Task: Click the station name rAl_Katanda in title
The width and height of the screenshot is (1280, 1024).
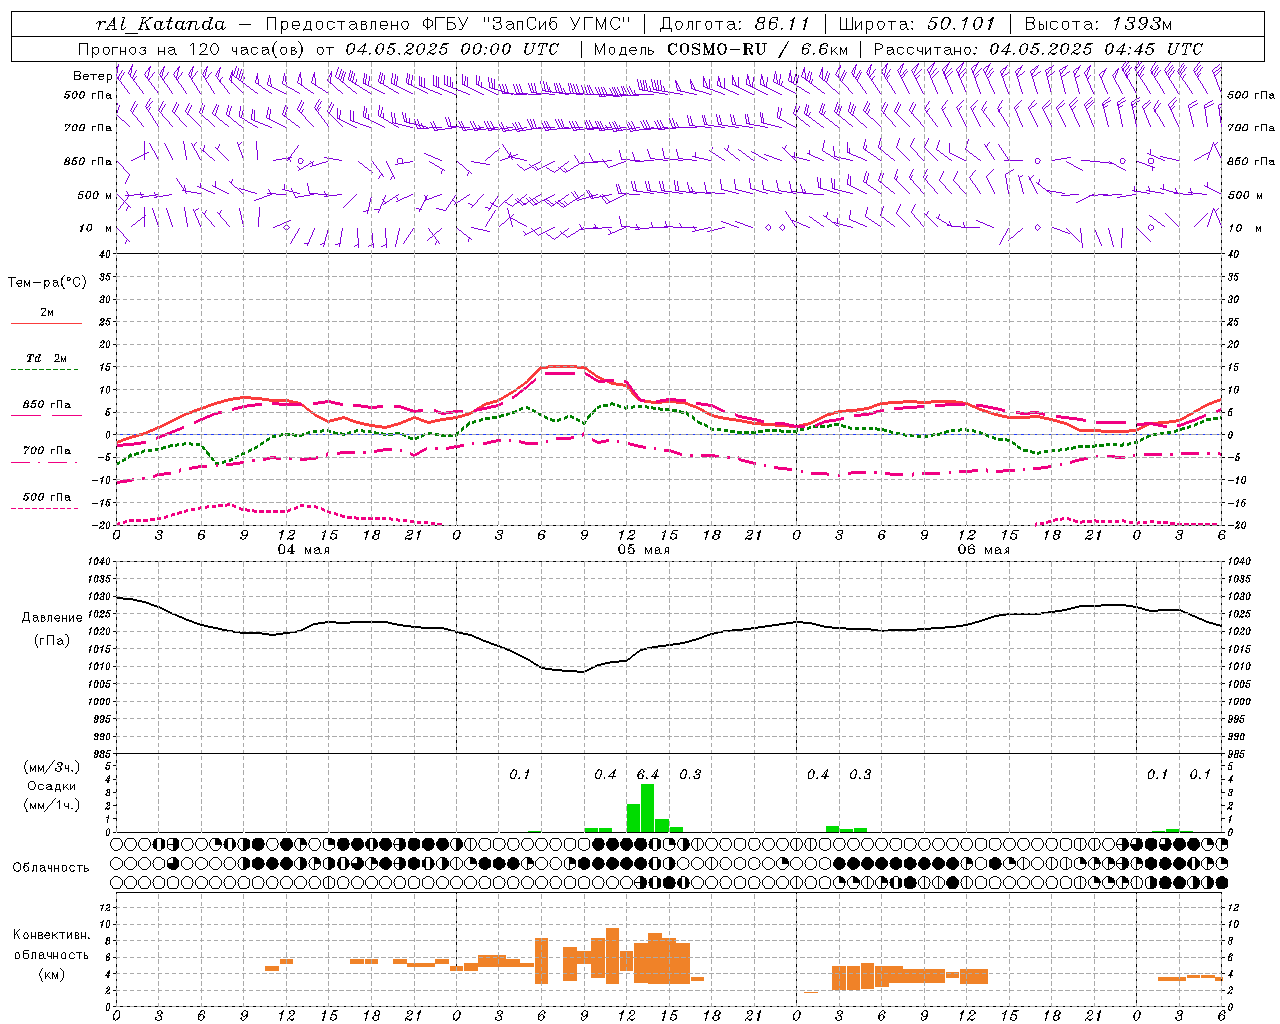Action: (x=161, y=24)
